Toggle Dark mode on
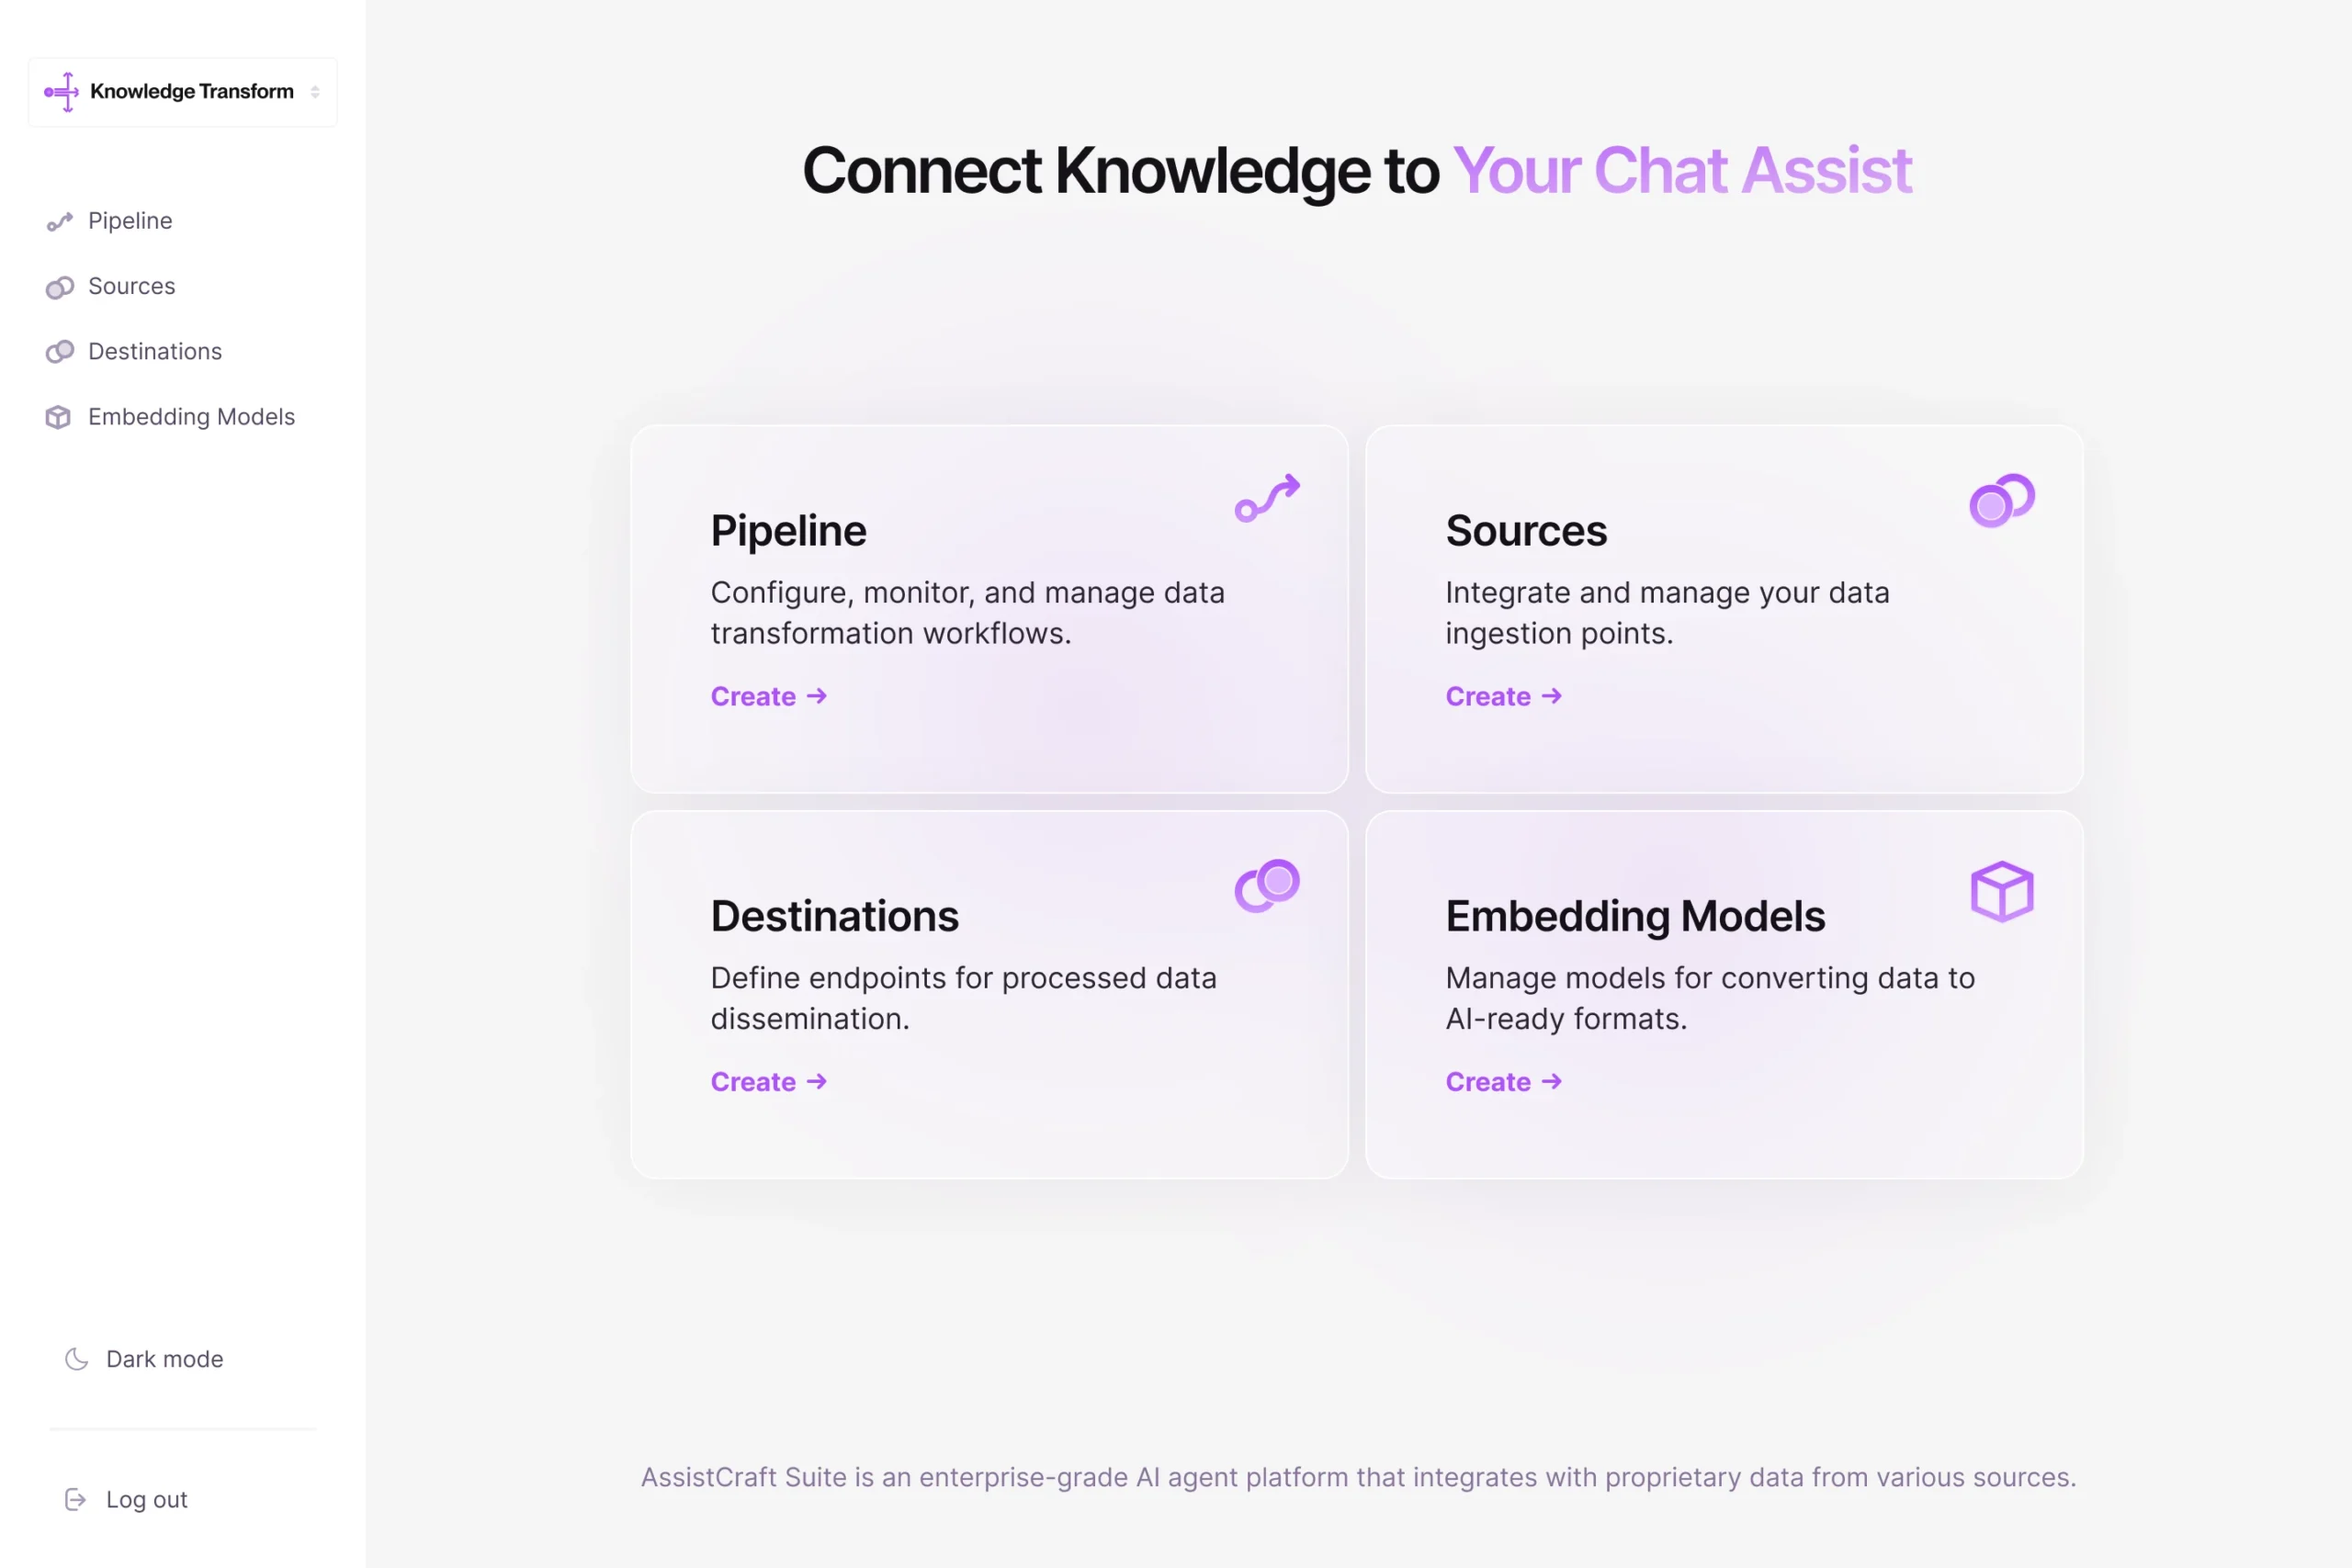2352x1568 pixels. (x=144, y=1359)
